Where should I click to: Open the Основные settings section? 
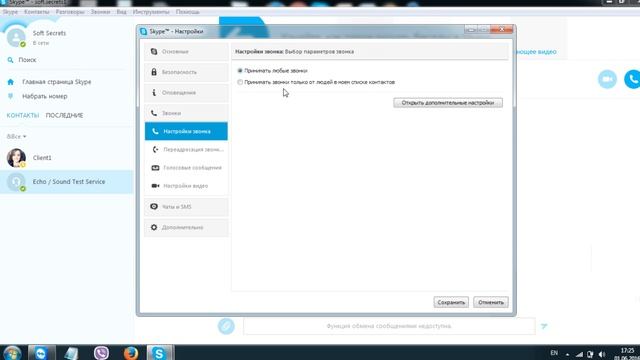point(186,52)
